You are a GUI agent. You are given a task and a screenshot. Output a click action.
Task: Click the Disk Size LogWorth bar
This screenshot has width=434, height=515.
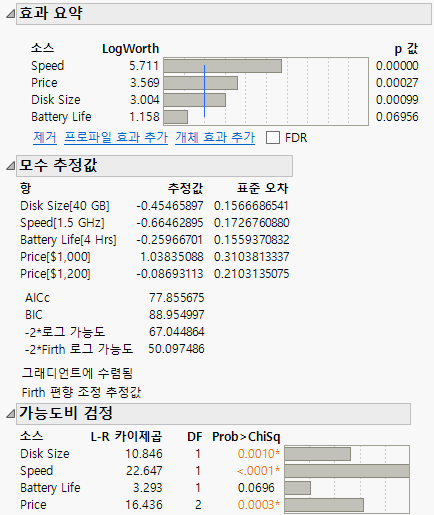195,100
